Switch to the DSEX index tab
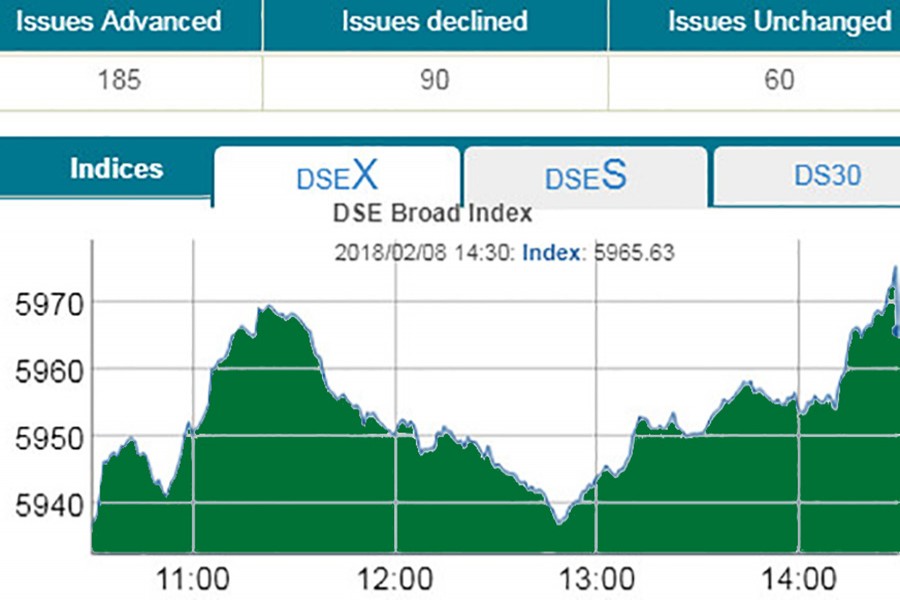Viewport: 900px width, 600px height. click(337, 177)
